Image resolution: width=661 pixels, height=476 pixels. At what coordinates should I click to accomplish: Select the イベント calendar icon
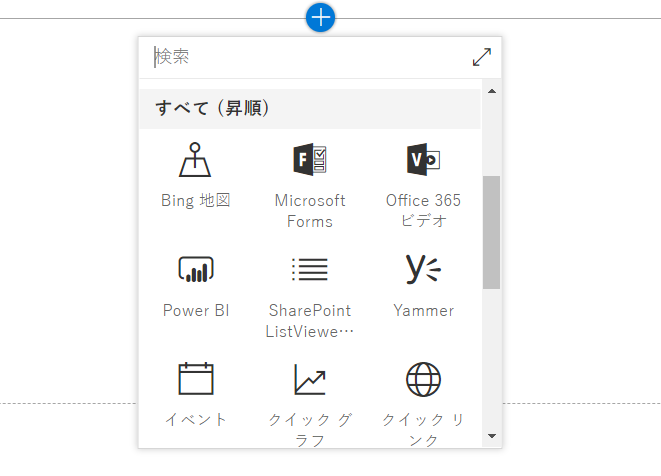click(196, 379)
